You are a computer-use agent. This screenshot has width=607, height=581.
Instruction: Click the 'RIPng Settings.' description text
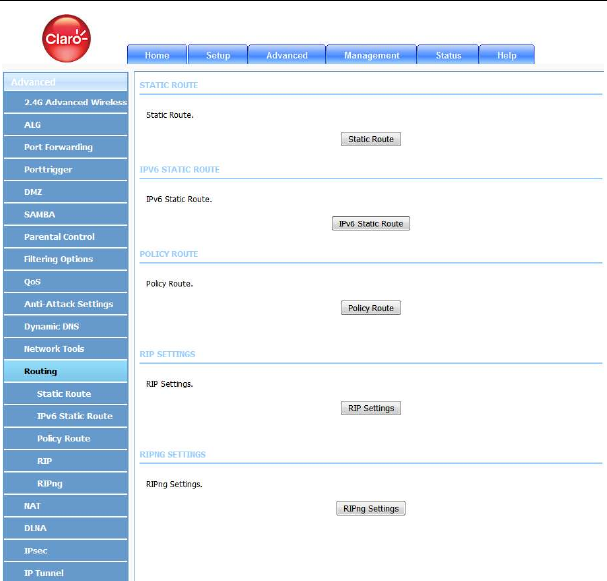coord(174,484)
